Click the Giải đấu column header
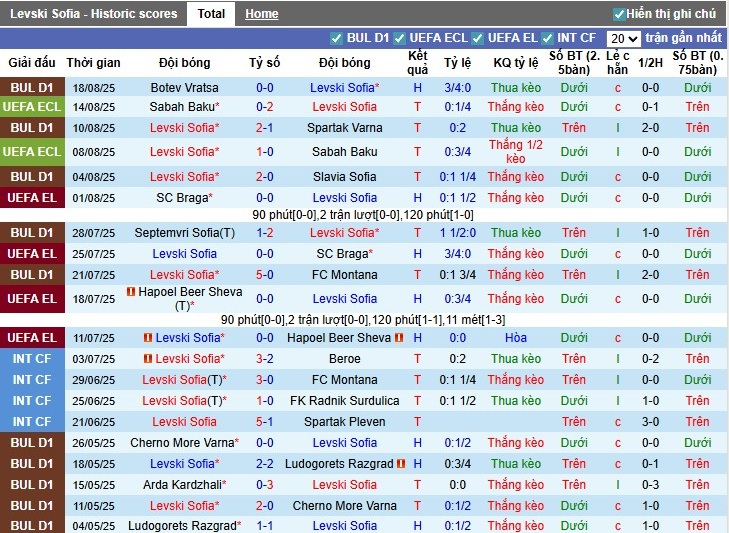Screen dimensions: 729x533 pyautogui.click(x=32, y=62)
